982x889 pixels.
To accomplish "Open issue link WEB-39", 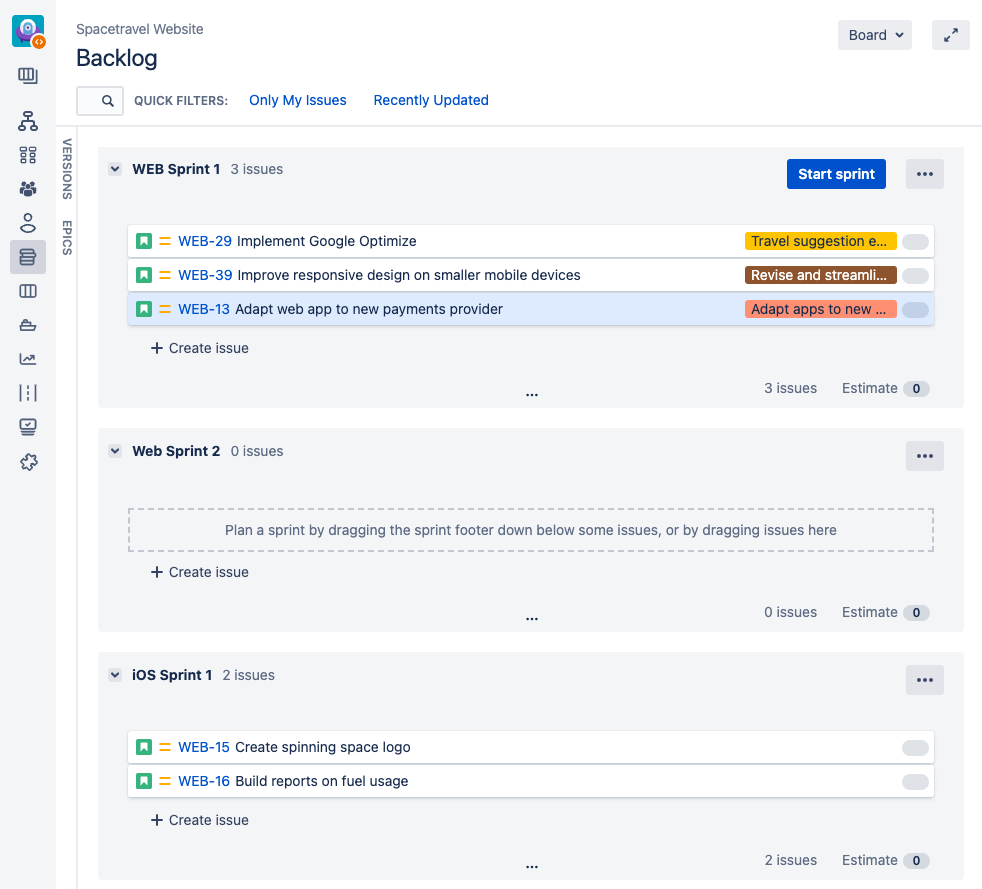I will (205, 275).
